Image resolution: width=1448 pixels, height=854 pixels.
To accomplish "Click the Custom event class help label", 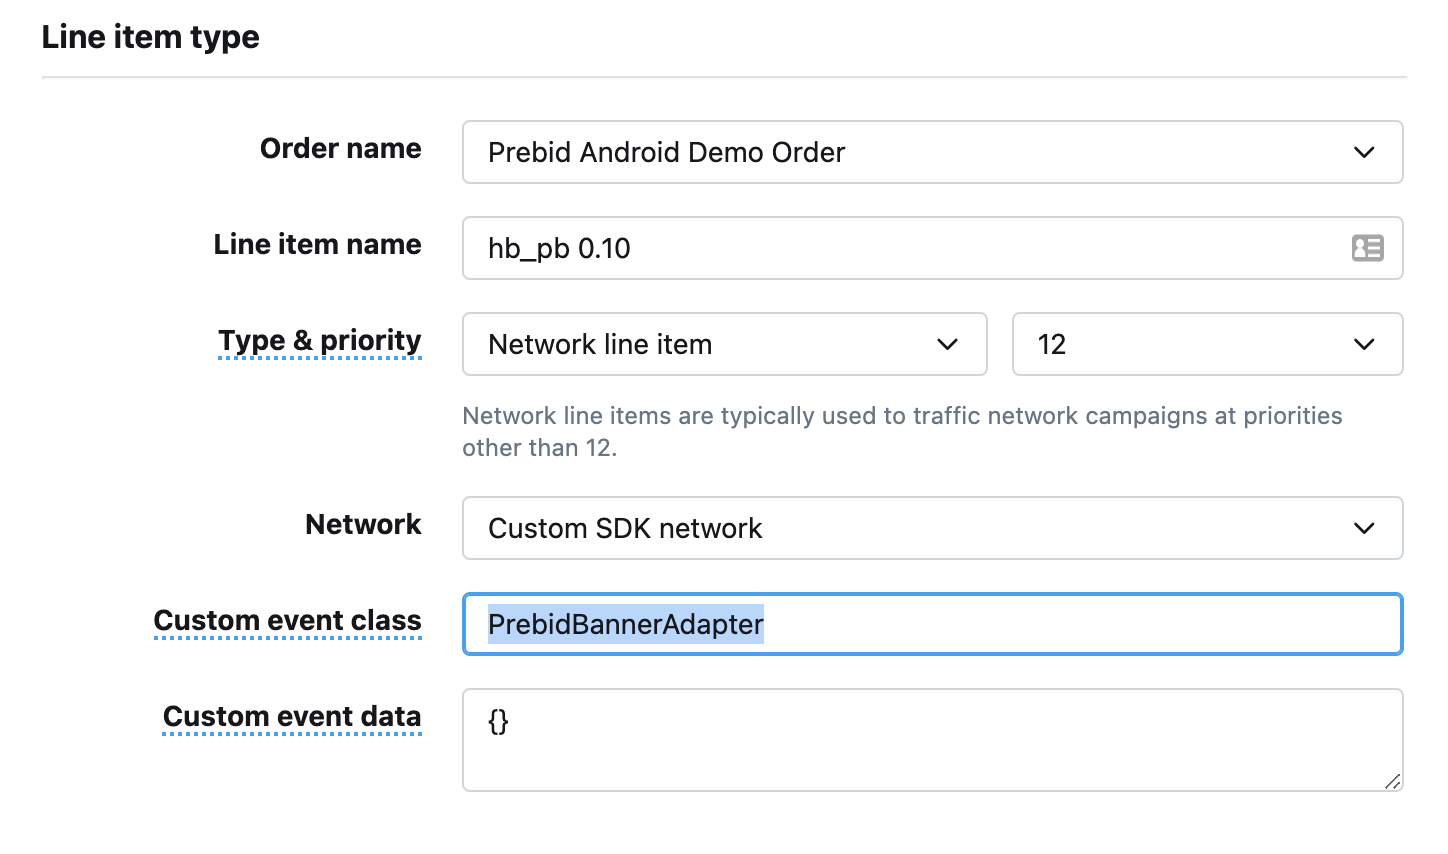I will coord(288,621).
